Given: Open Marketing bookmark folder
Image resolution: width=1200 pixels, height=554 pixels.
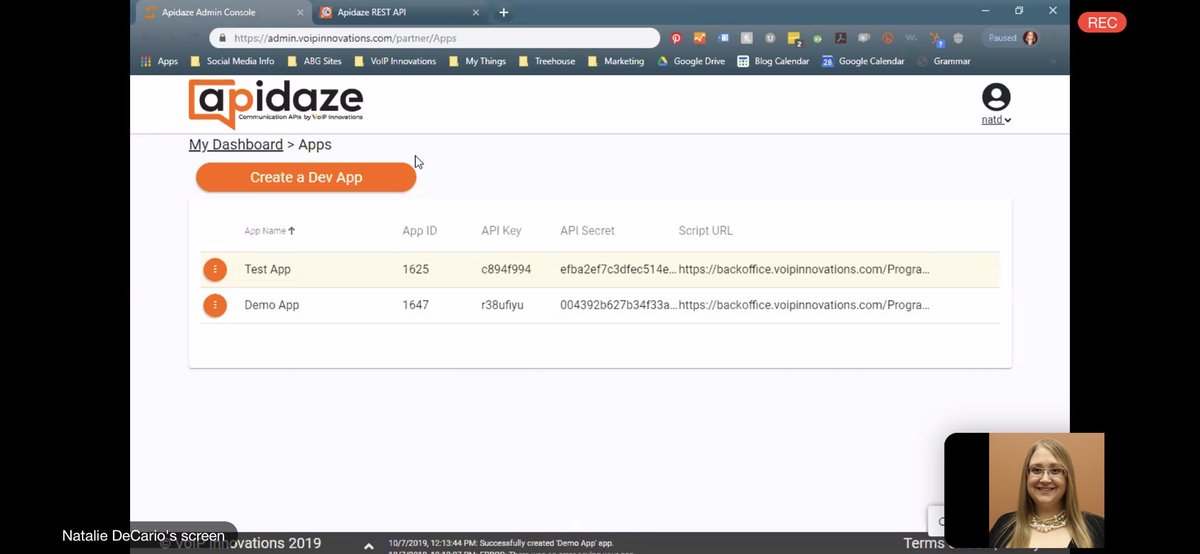Looking at the screenshot, I should (616, 61).
